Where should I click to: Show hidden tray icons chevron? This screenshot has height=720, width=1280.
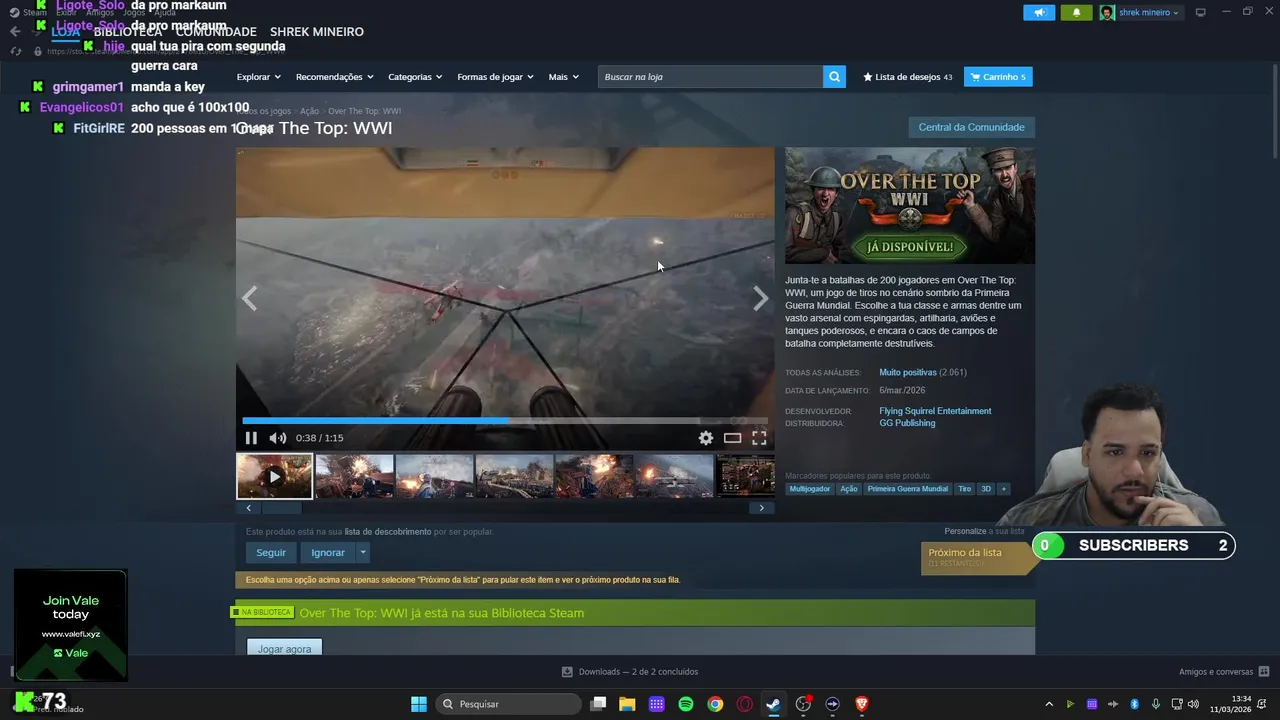1049,704
